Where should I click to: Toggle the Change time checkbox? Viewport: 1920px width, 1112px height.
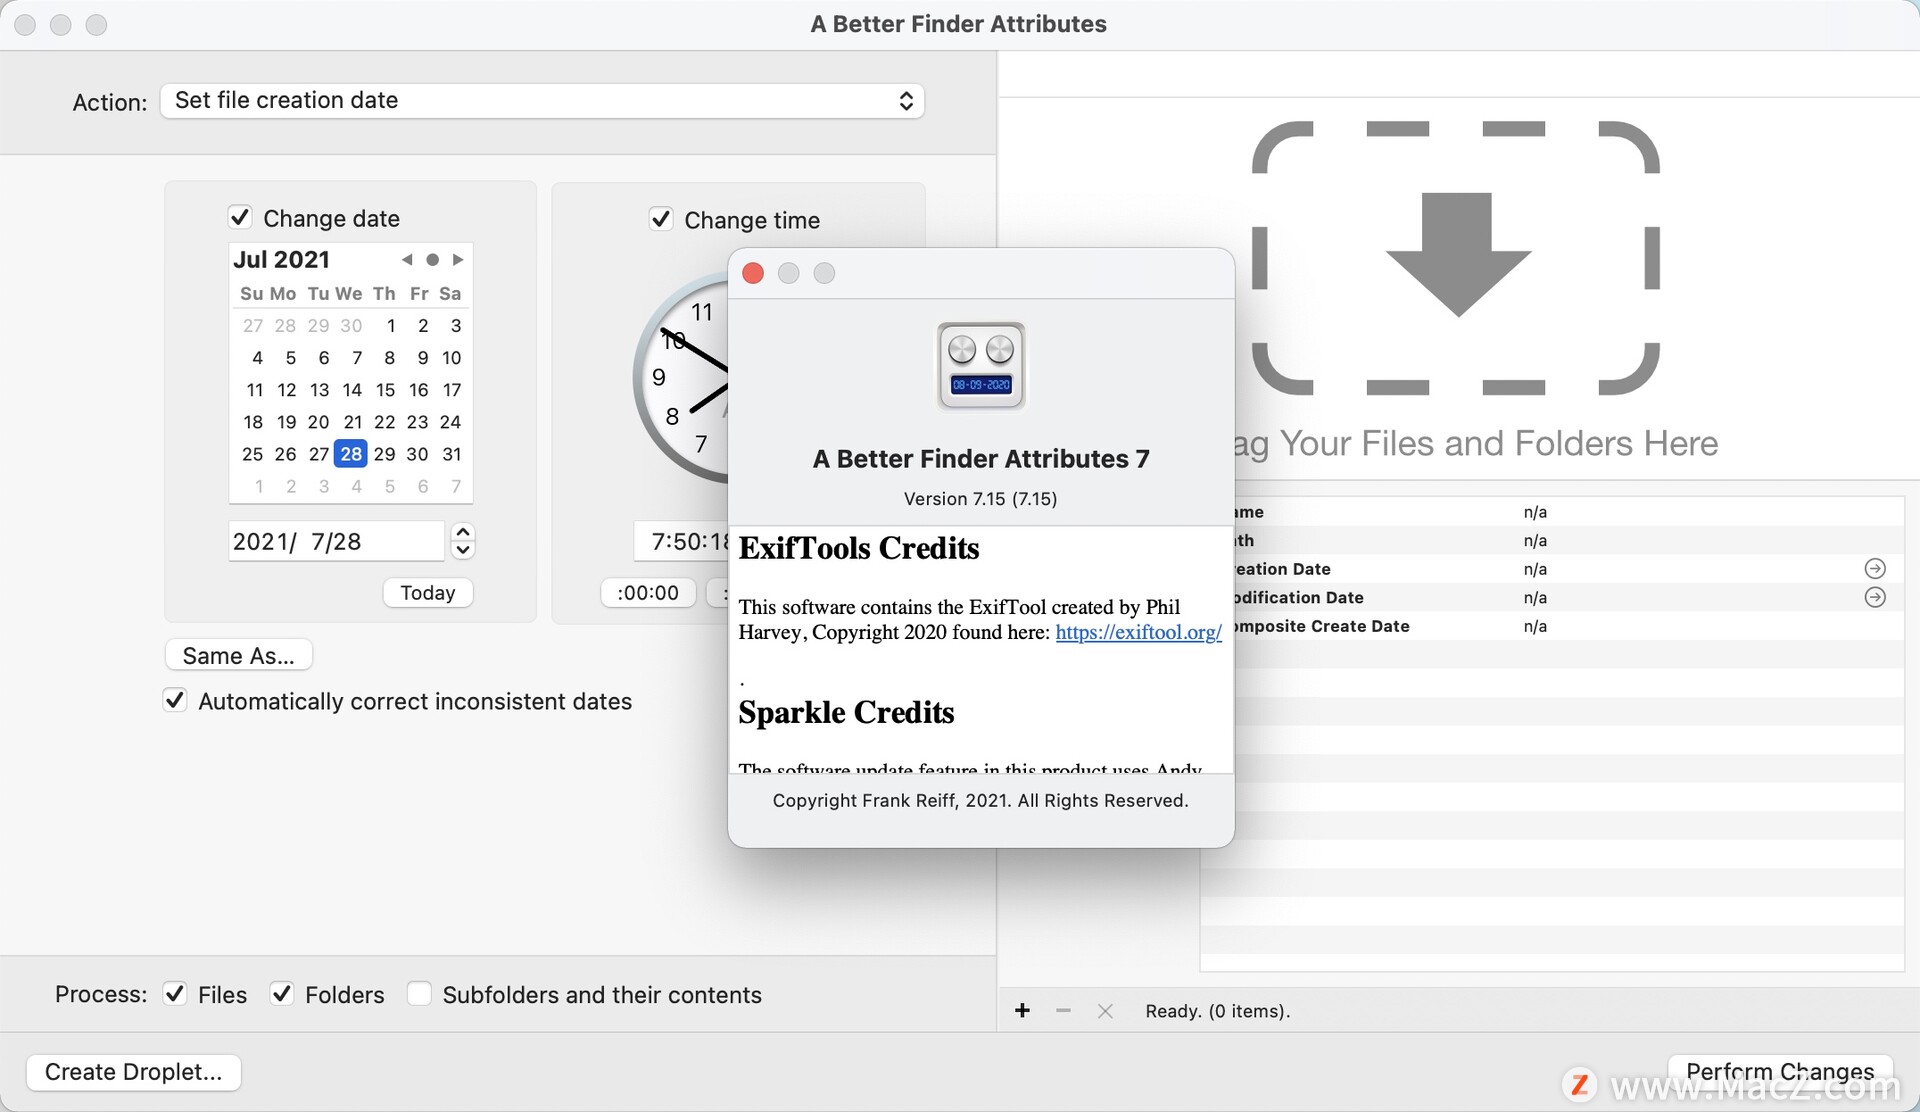pyautogui.click(x=661, y=219)
